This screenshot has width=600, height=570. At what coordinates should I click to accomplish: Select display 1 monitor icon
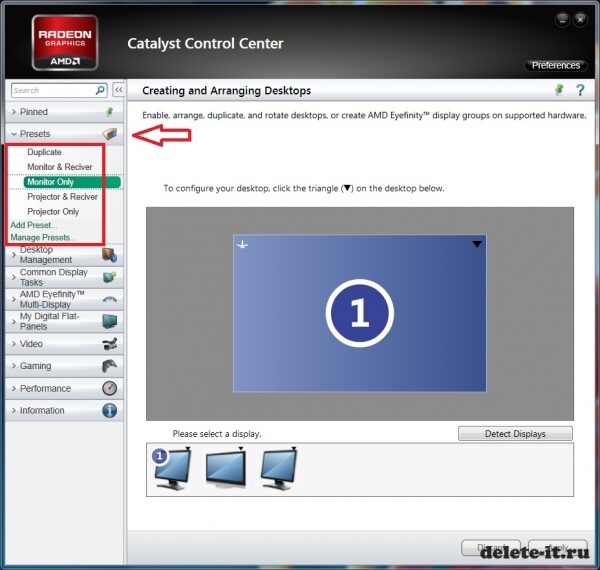[x=172, y=469]
